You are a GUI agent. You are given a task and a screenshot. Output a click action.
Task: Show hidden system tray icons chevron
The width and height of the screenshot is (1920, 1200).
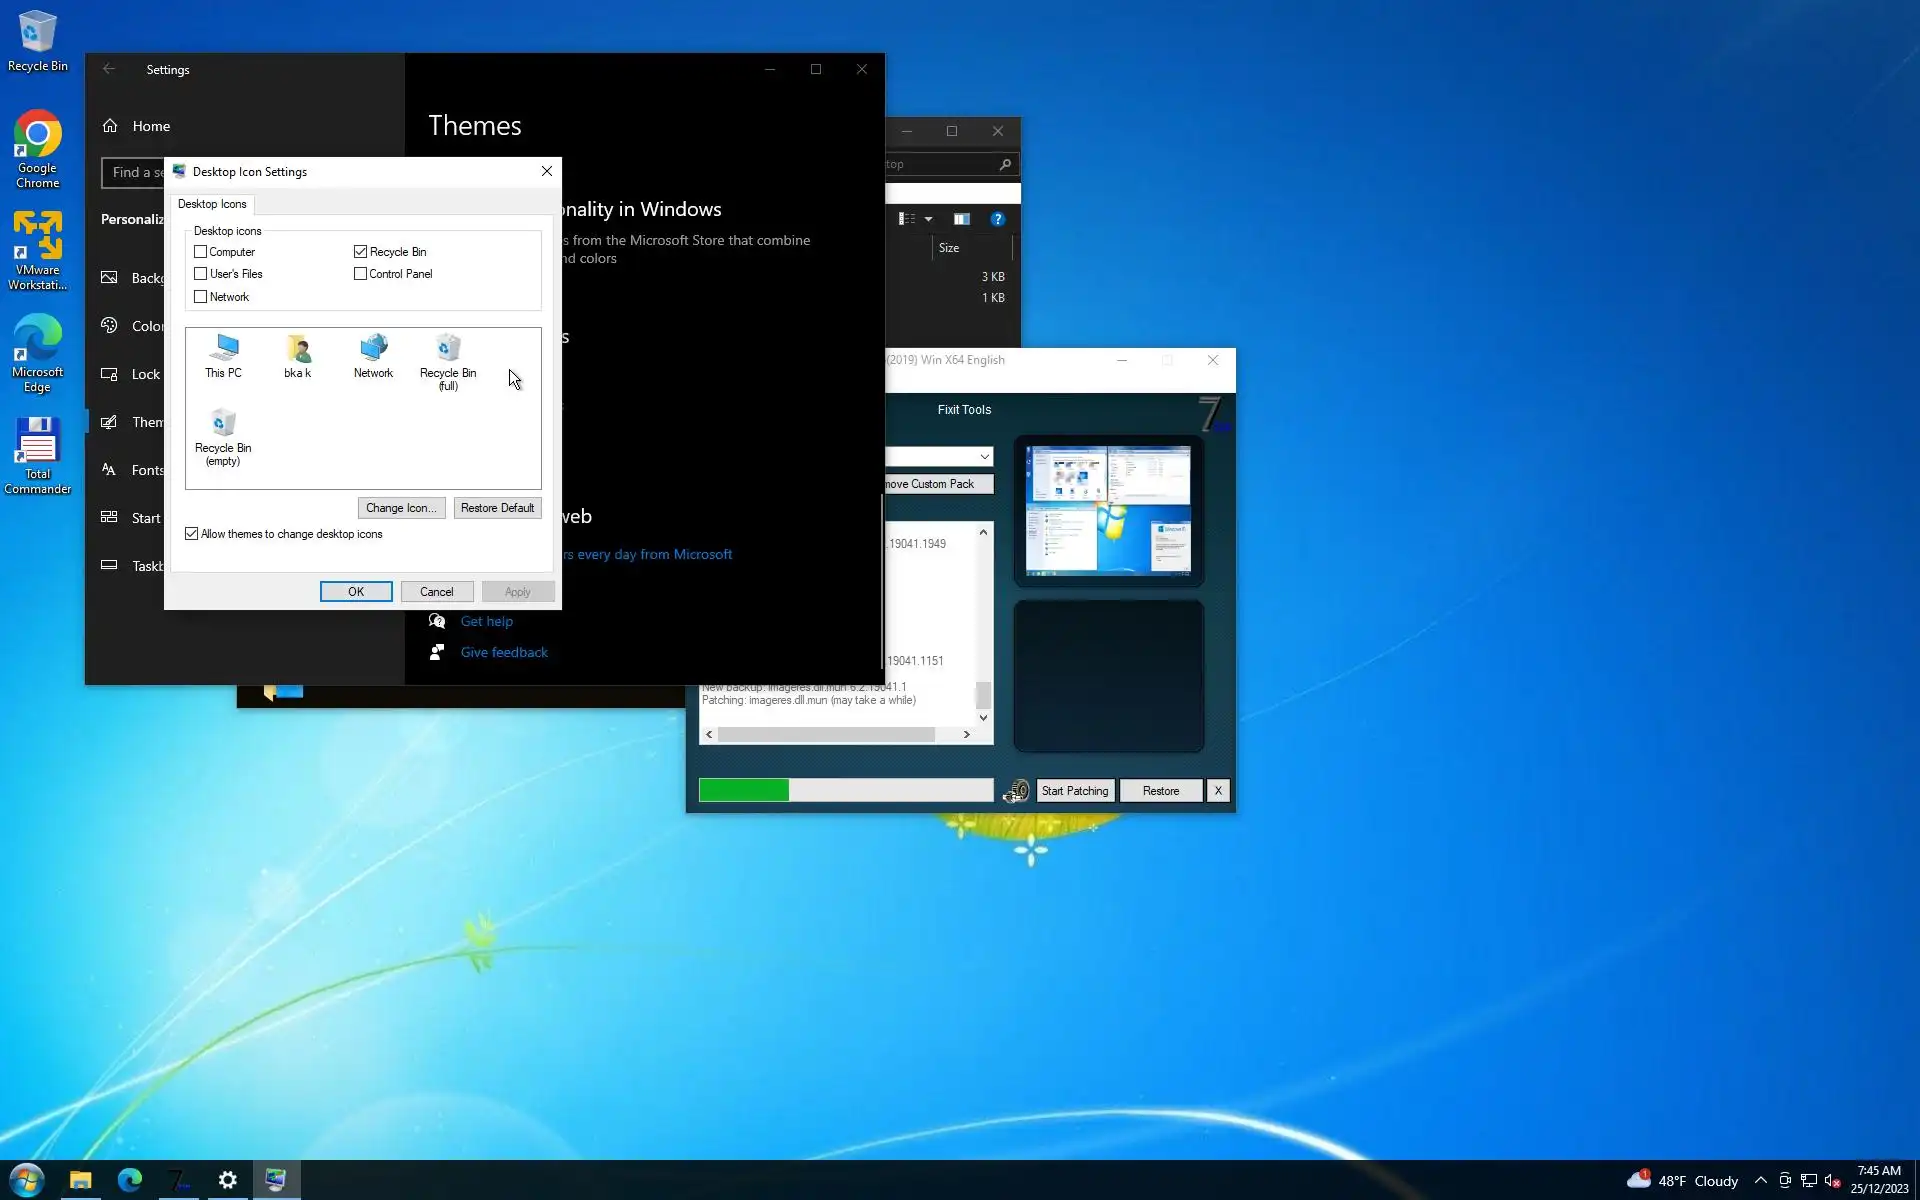[1760, 1180]
